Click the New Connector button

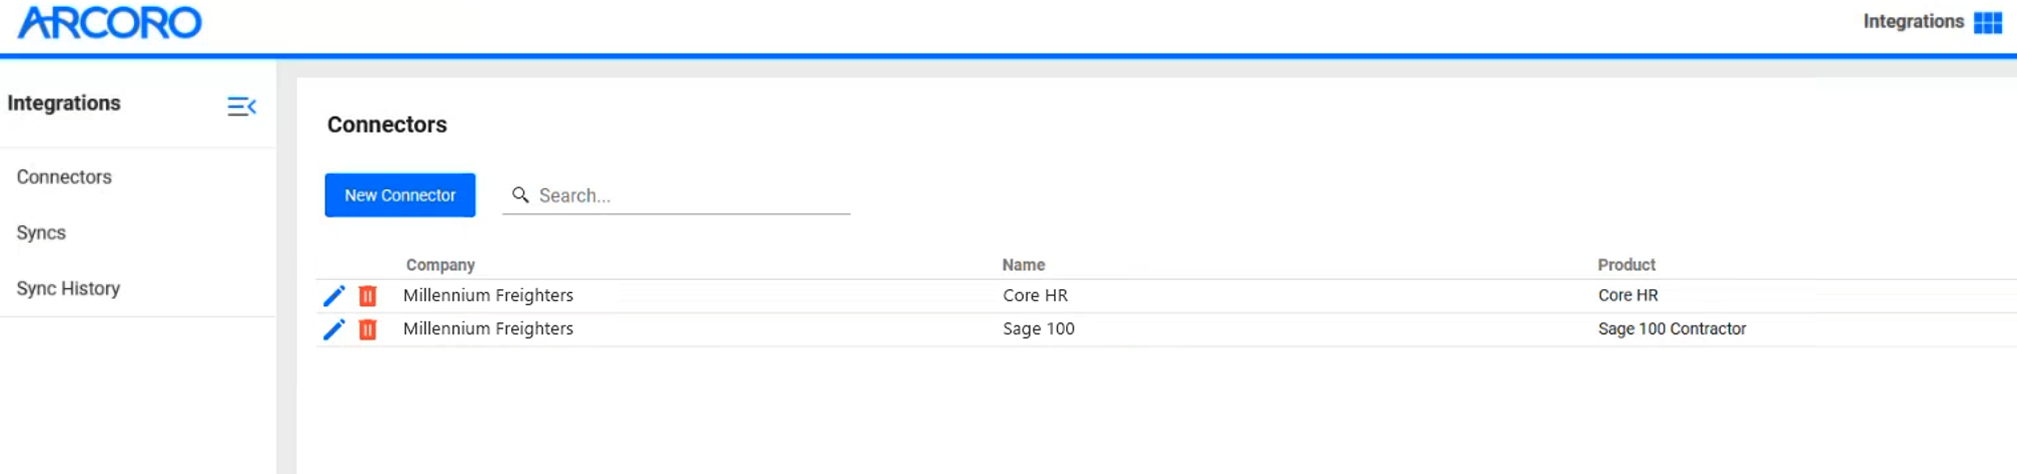[400, 195]
